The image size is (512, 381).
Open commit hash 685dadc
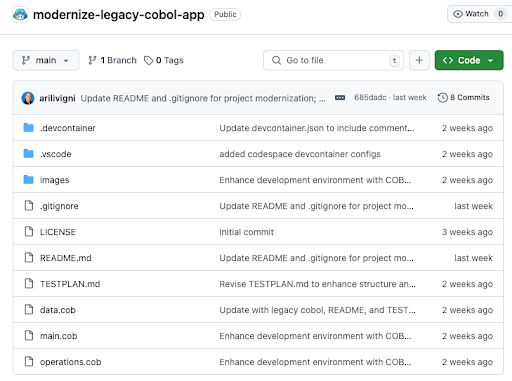[370, 98]
